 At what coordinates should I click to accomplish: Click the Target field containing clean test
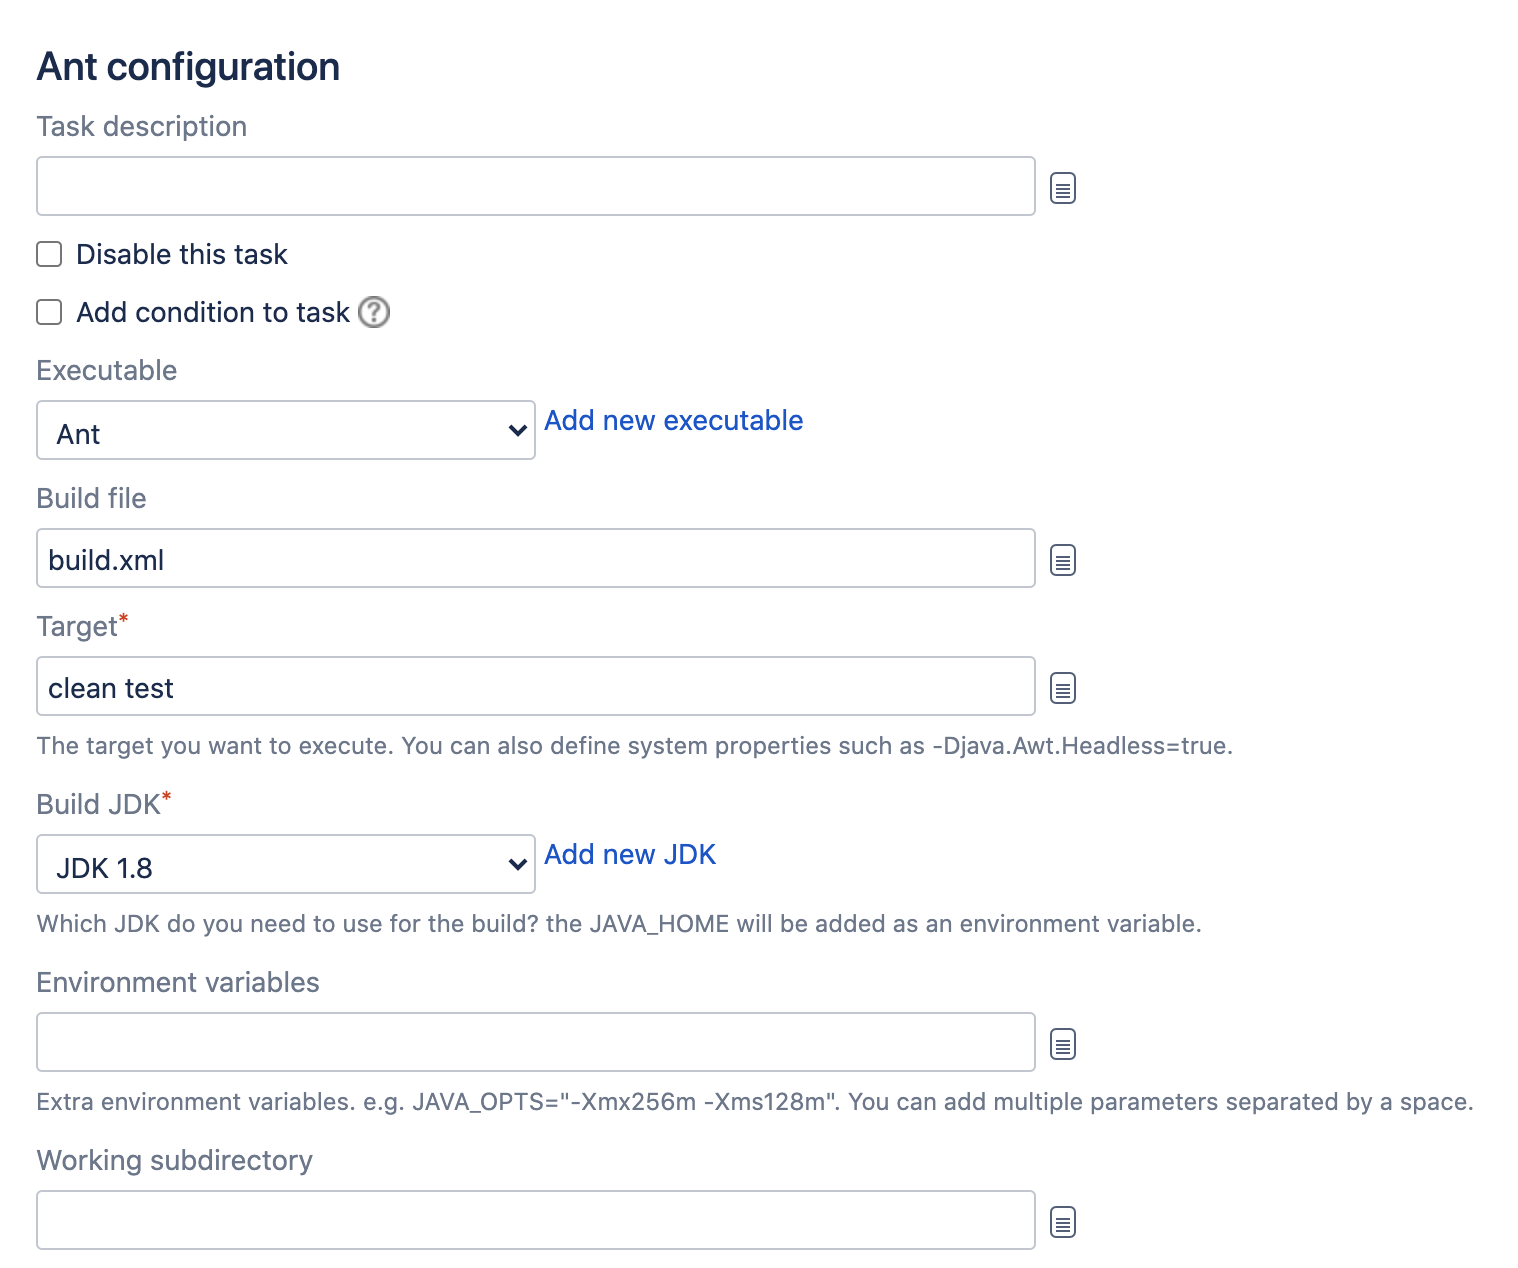pos(535,686)
